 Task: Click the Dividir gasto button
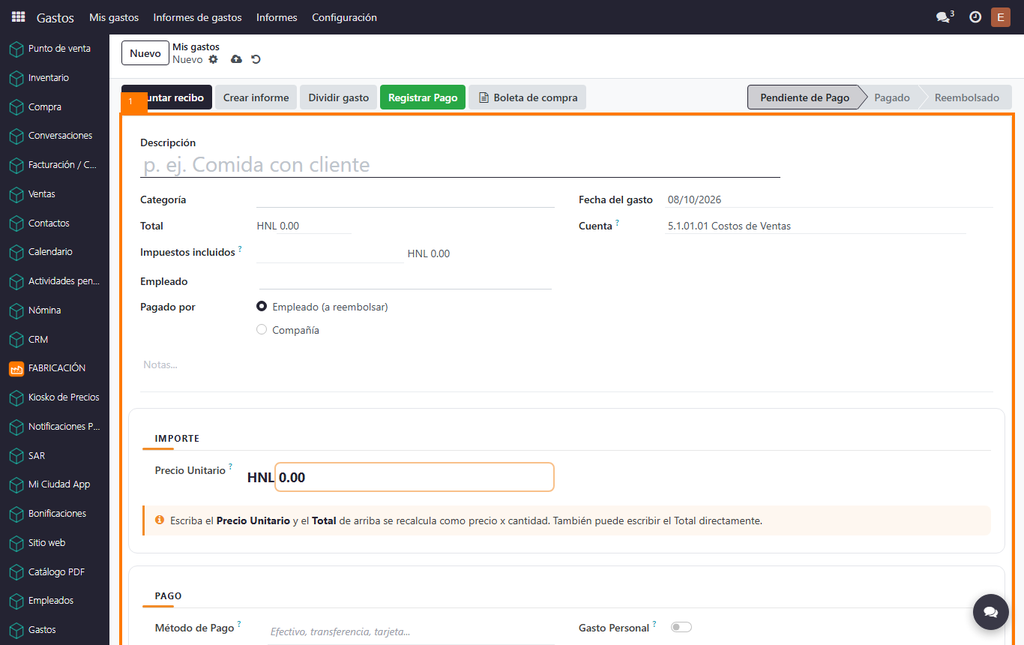(x=338, y=97)
